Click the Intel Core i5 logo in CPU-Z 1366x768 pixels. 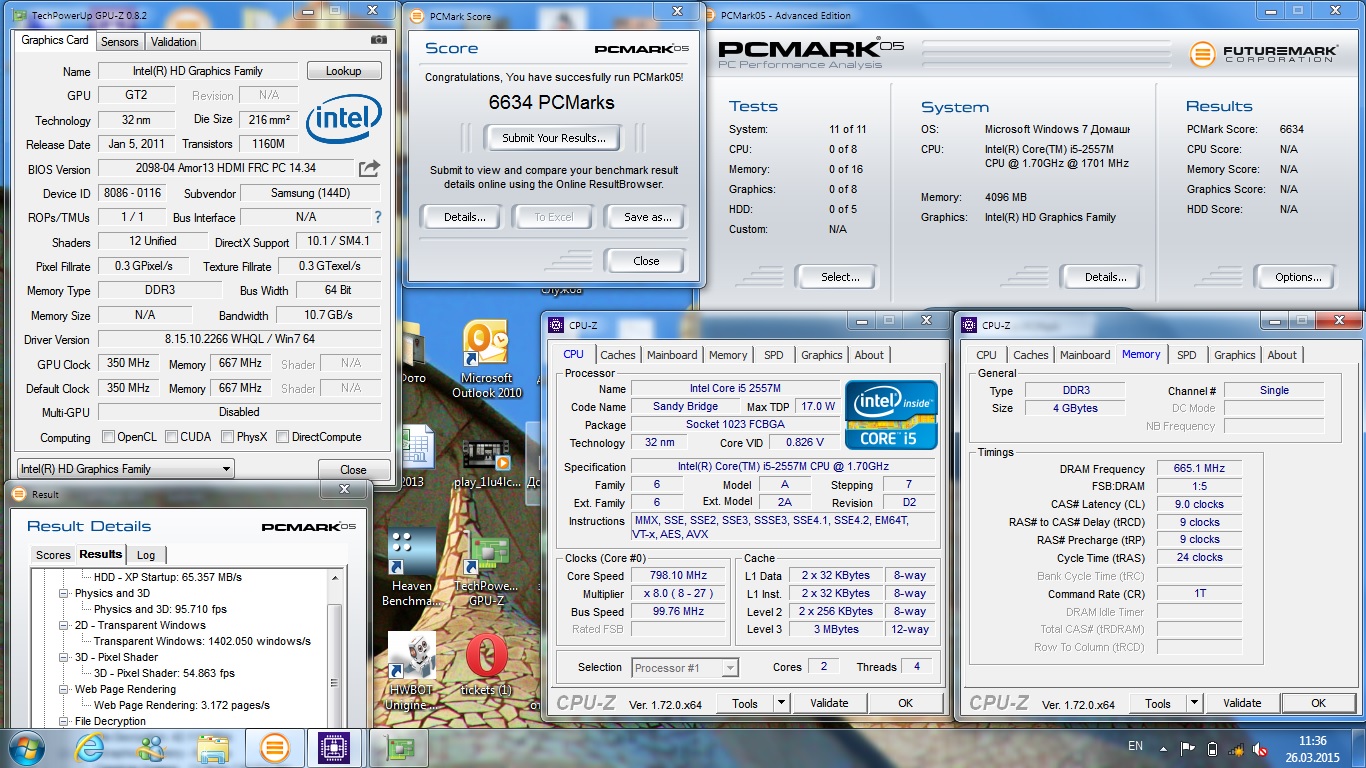(891, 414)
